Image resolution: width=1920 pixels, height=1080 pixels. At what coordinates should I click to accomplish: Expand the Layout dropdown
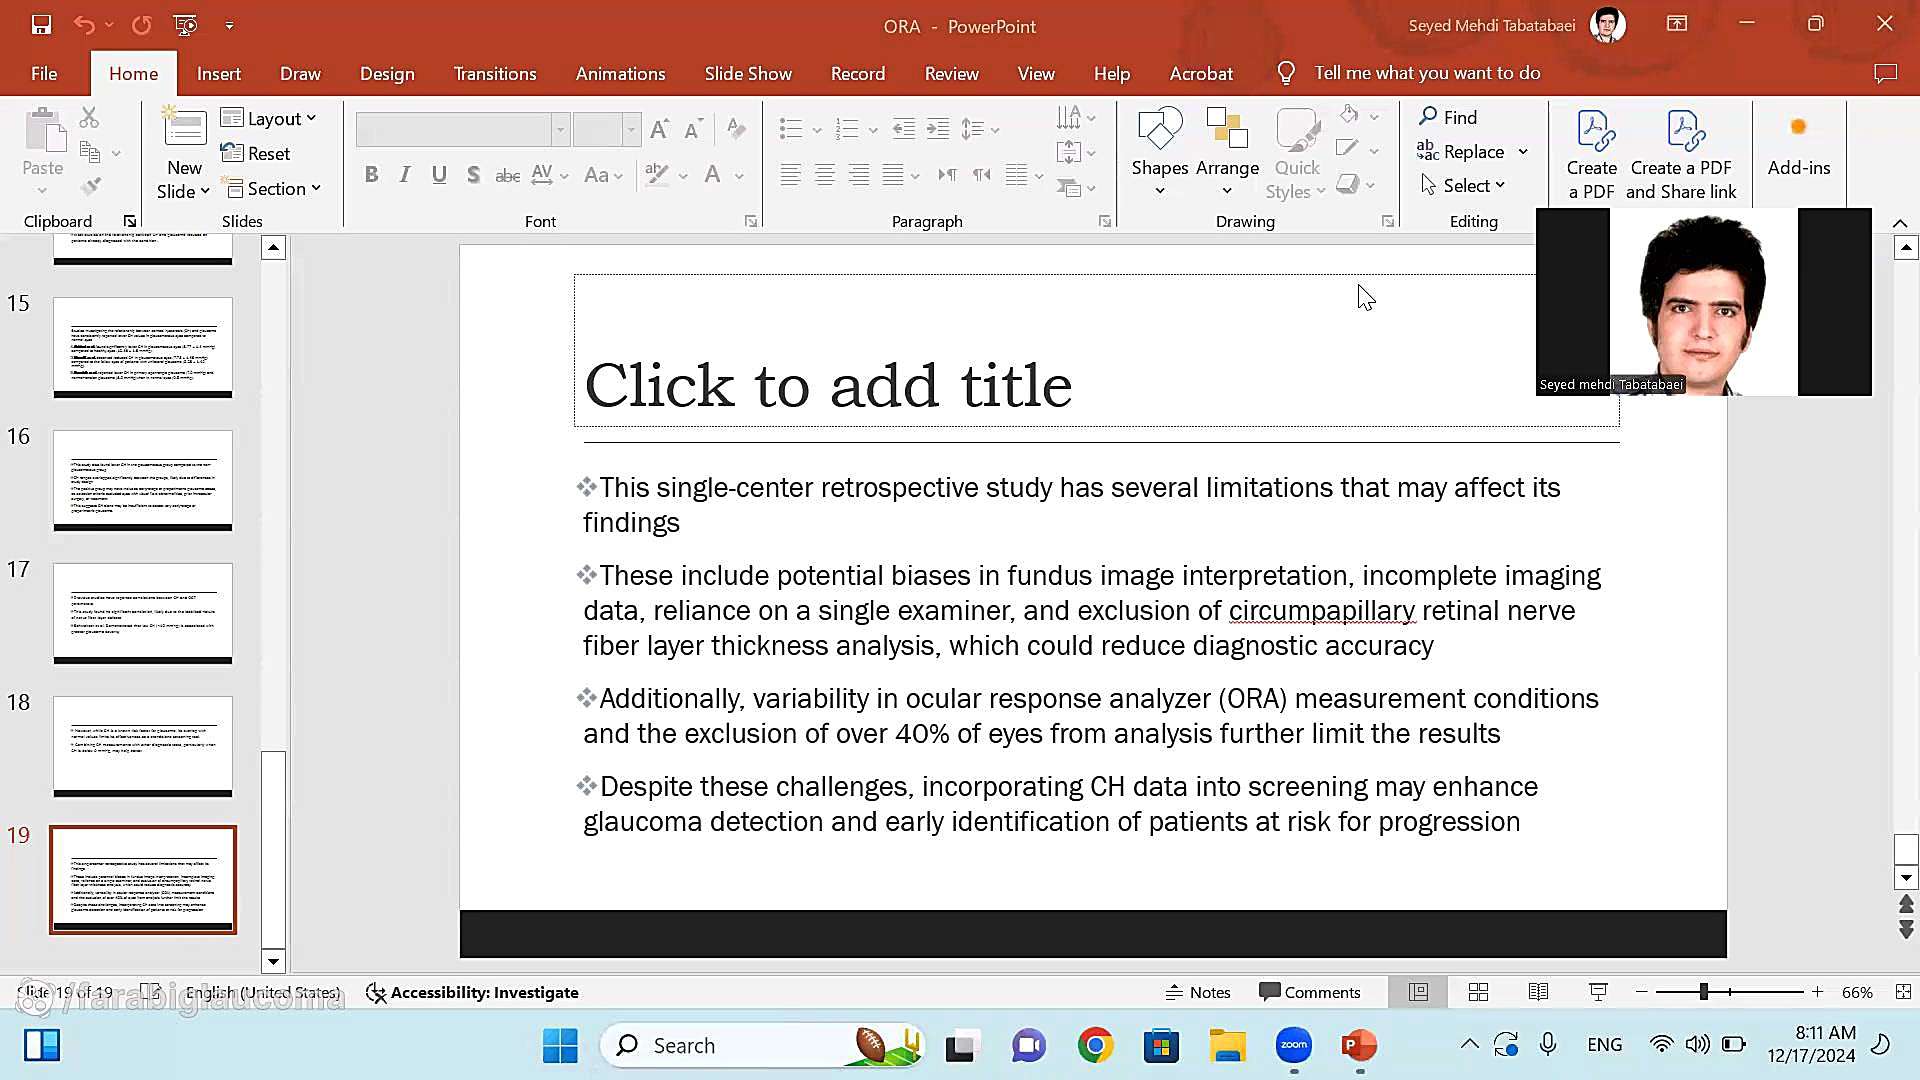click(x=269, y=118)
